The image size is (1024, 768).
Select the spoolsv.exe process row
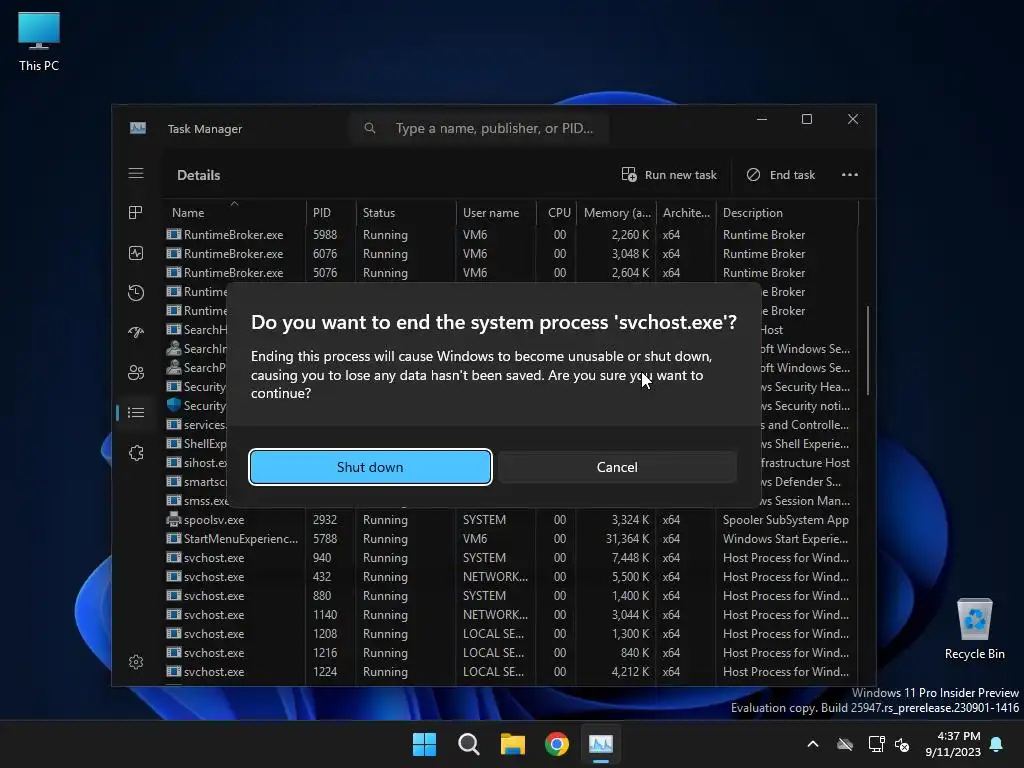(511, 520)
